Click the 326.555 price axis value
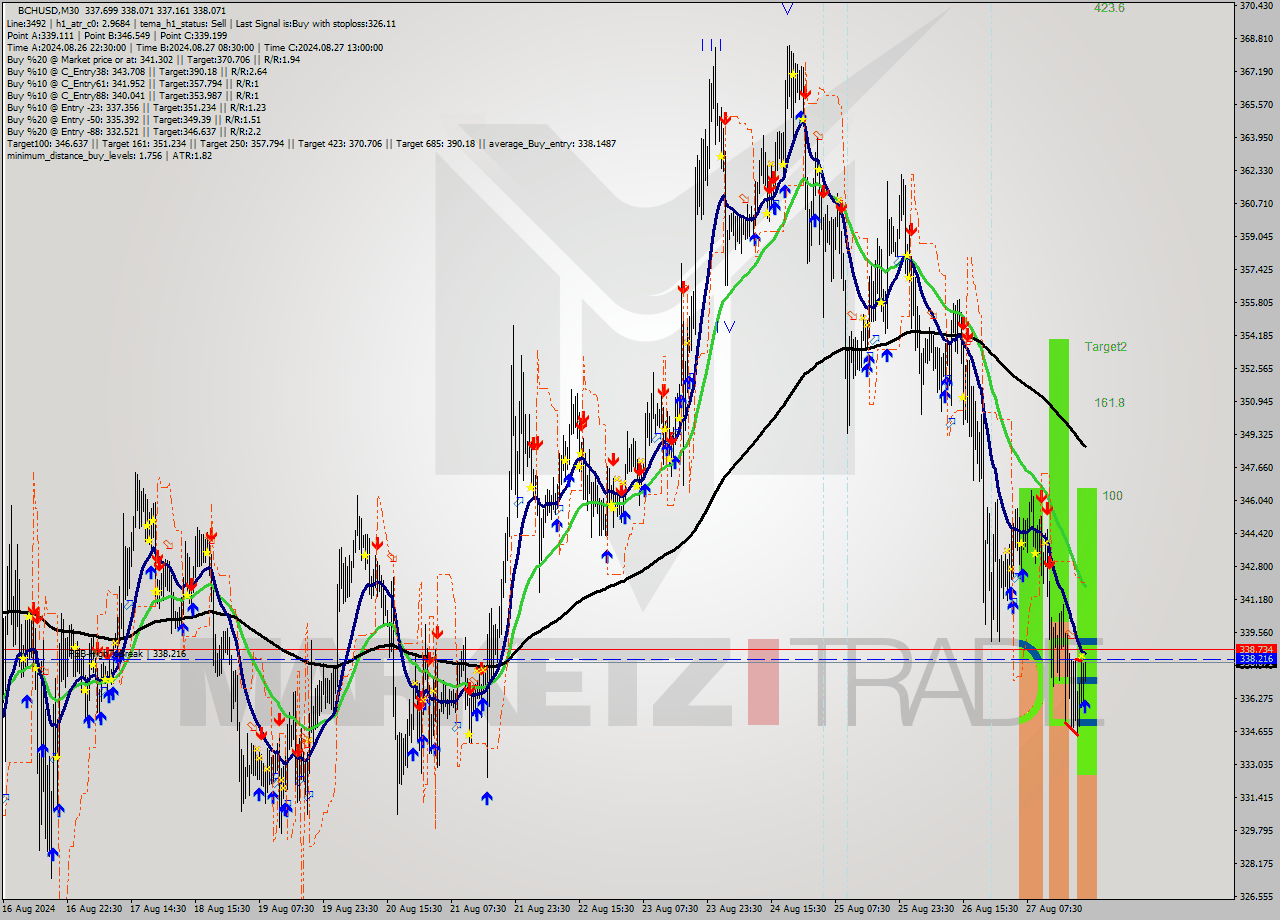Viewport: 1280px width, 920px height. 1256,897
